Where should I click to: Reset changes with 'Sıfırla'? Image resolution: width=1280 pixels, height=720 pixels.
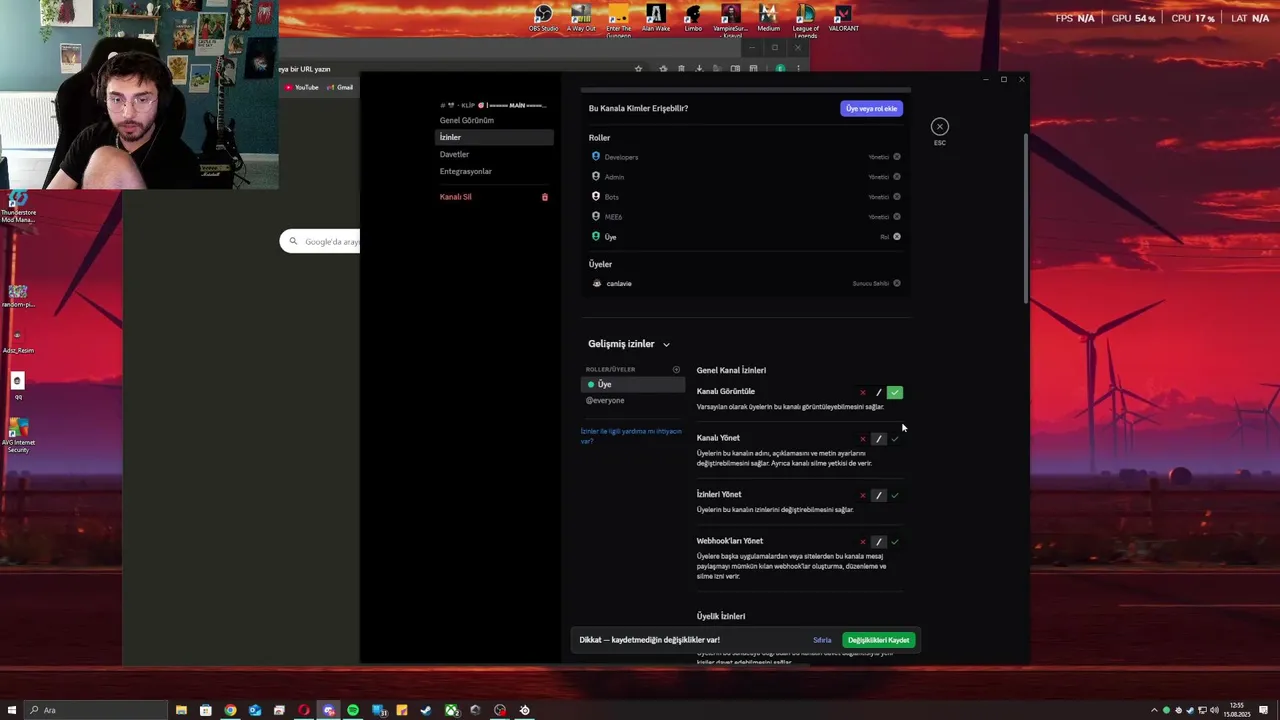coord(822,640)
